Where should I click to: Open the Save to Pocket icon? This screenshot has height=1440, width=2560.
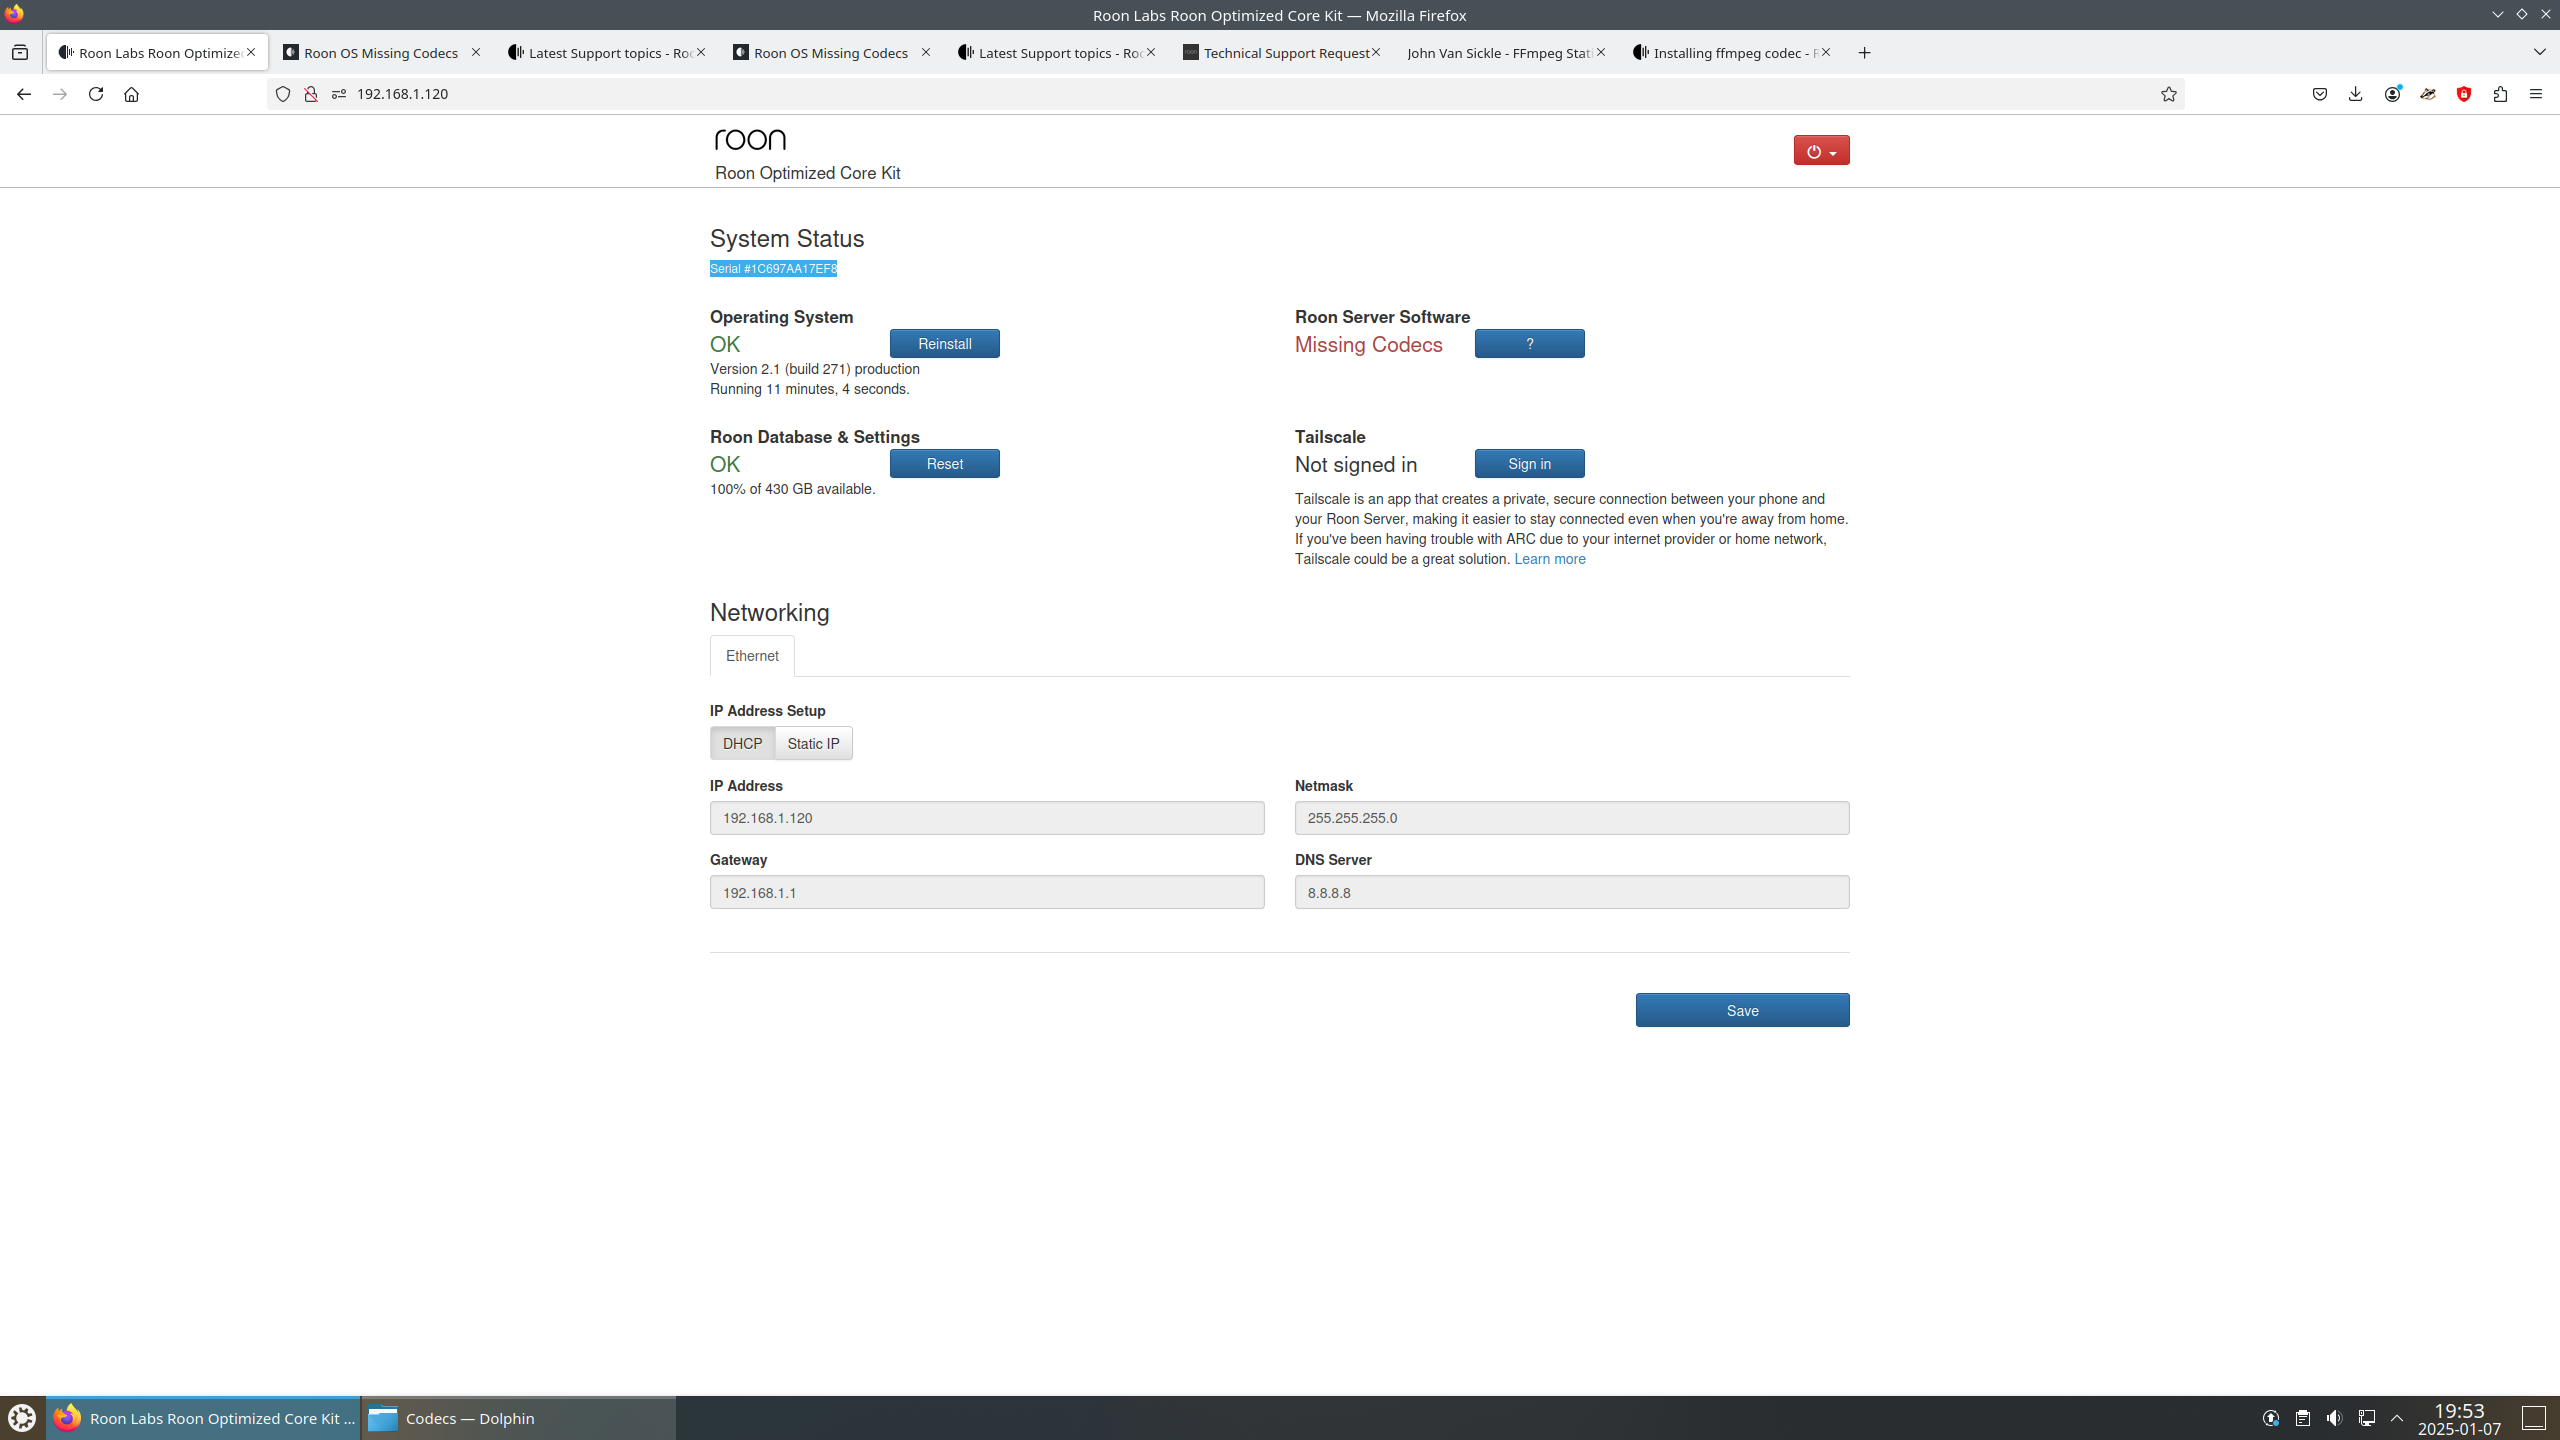point(2320,94)
